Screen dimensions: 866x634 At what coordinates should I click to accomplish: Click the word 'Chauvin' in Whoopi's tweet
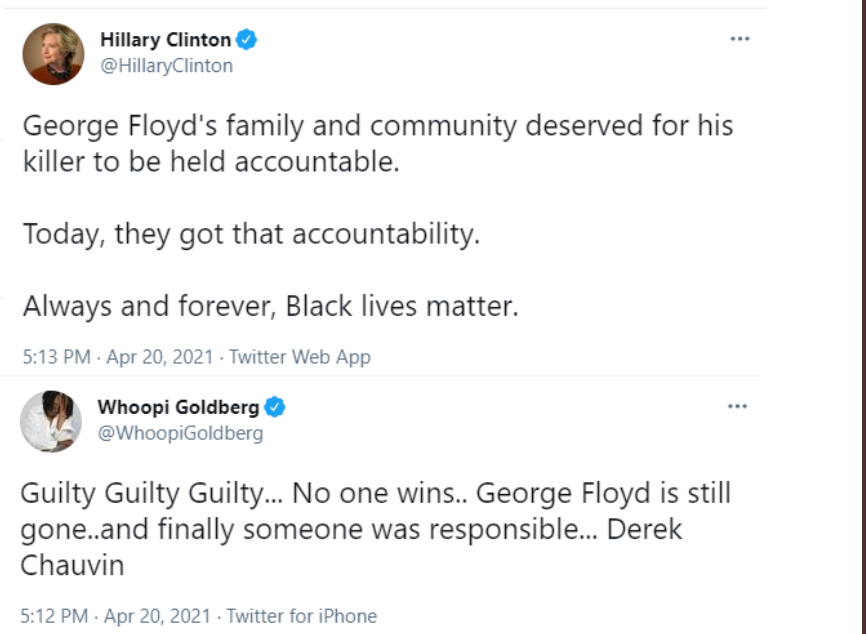[x=72, y=566]
